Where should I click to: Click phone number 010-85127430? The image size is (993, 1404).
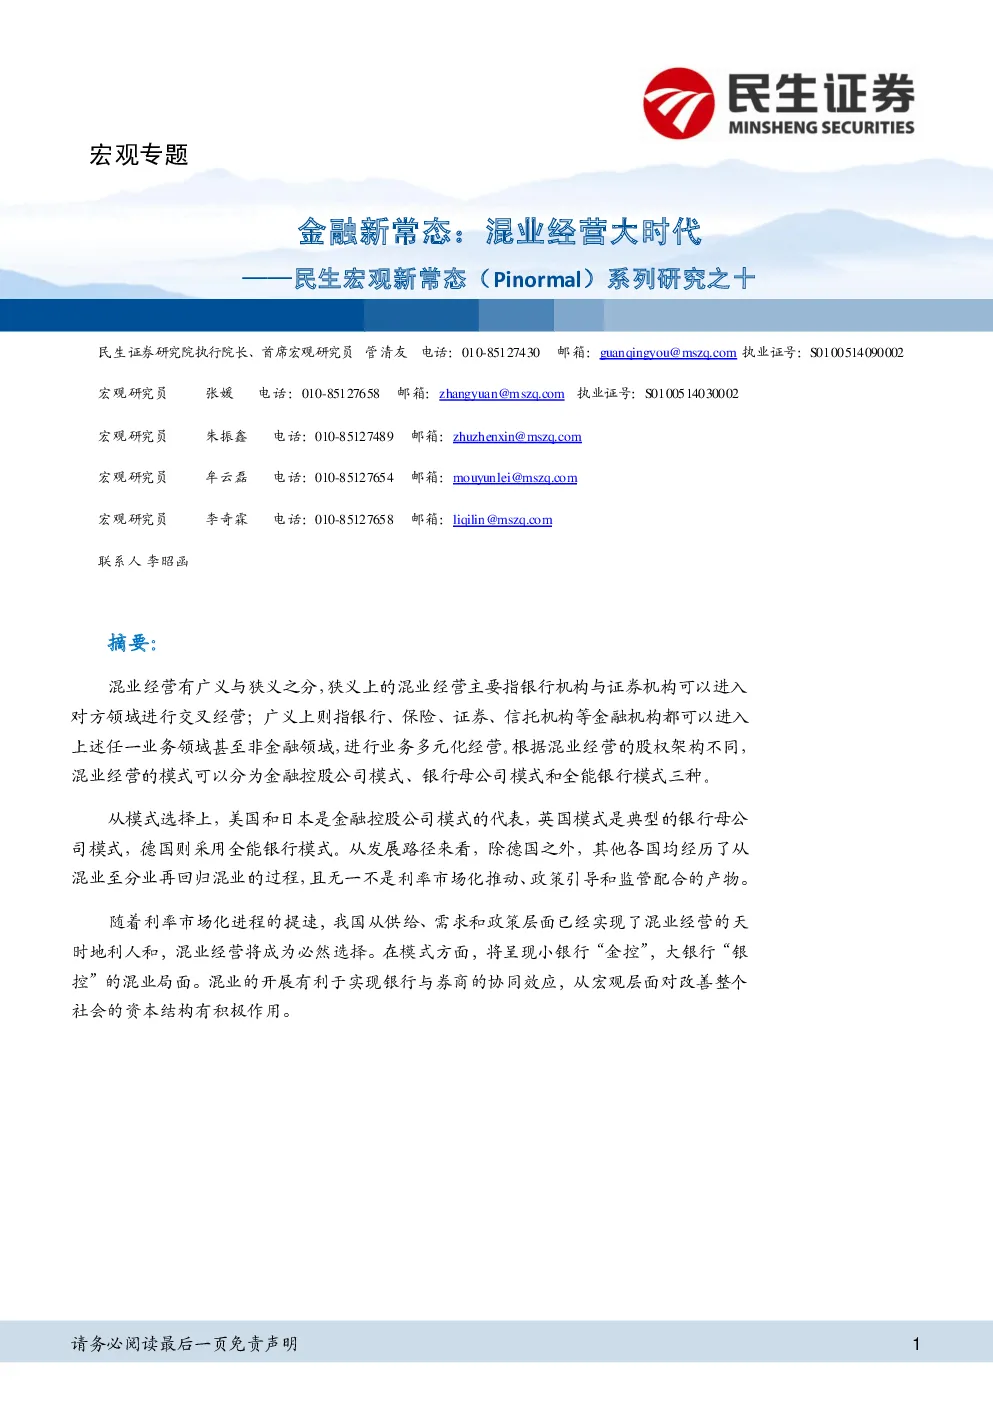click(500, 353)
